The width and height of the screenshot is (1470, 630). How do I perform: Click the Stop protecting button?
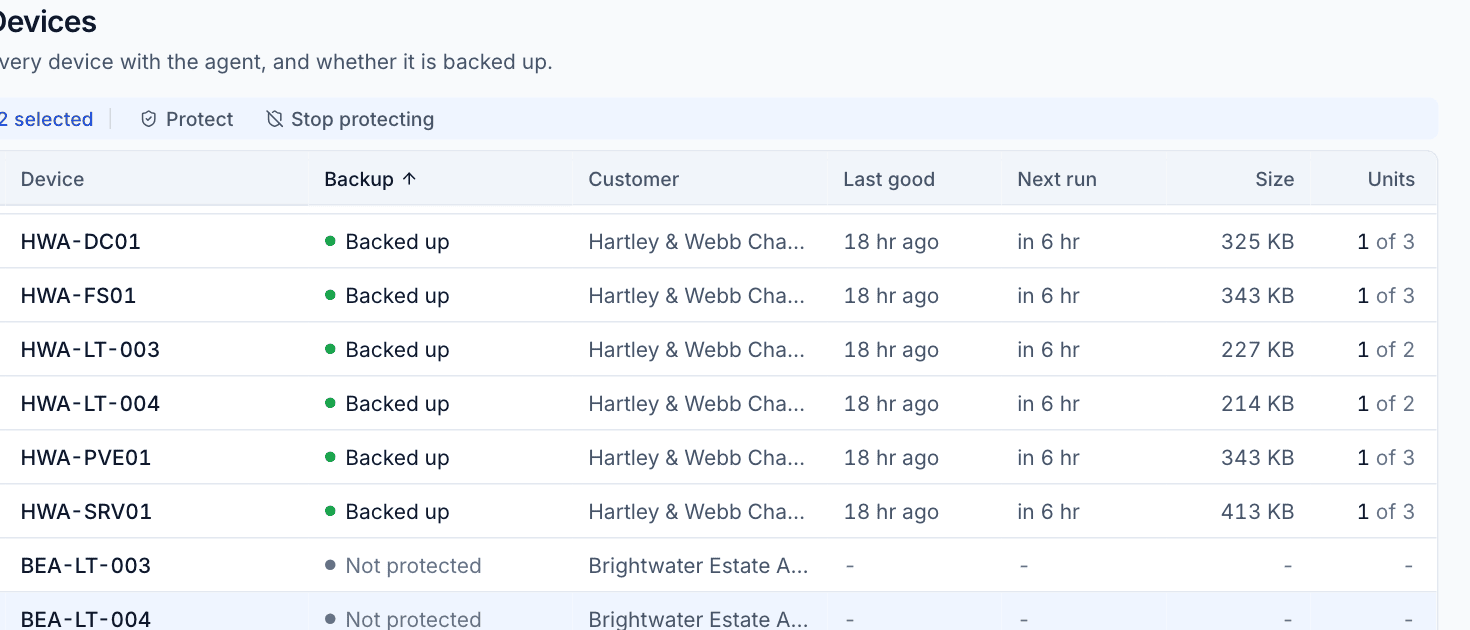pyautogui.click(x=350, y=119)
